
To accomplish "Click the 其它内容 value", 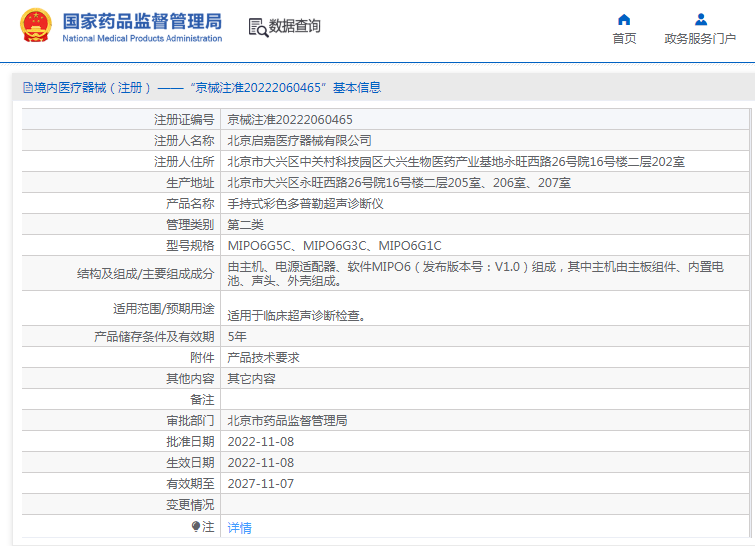I will click(x=251, y=379).
